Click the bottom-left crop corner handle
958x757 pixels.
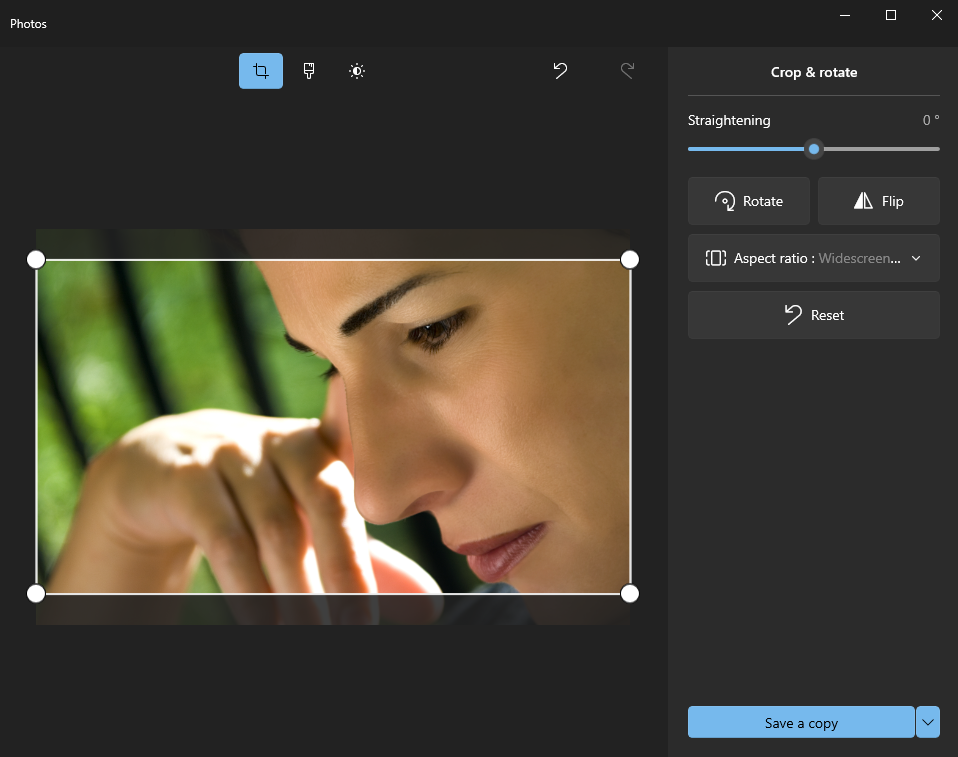[x=36, y=594]
